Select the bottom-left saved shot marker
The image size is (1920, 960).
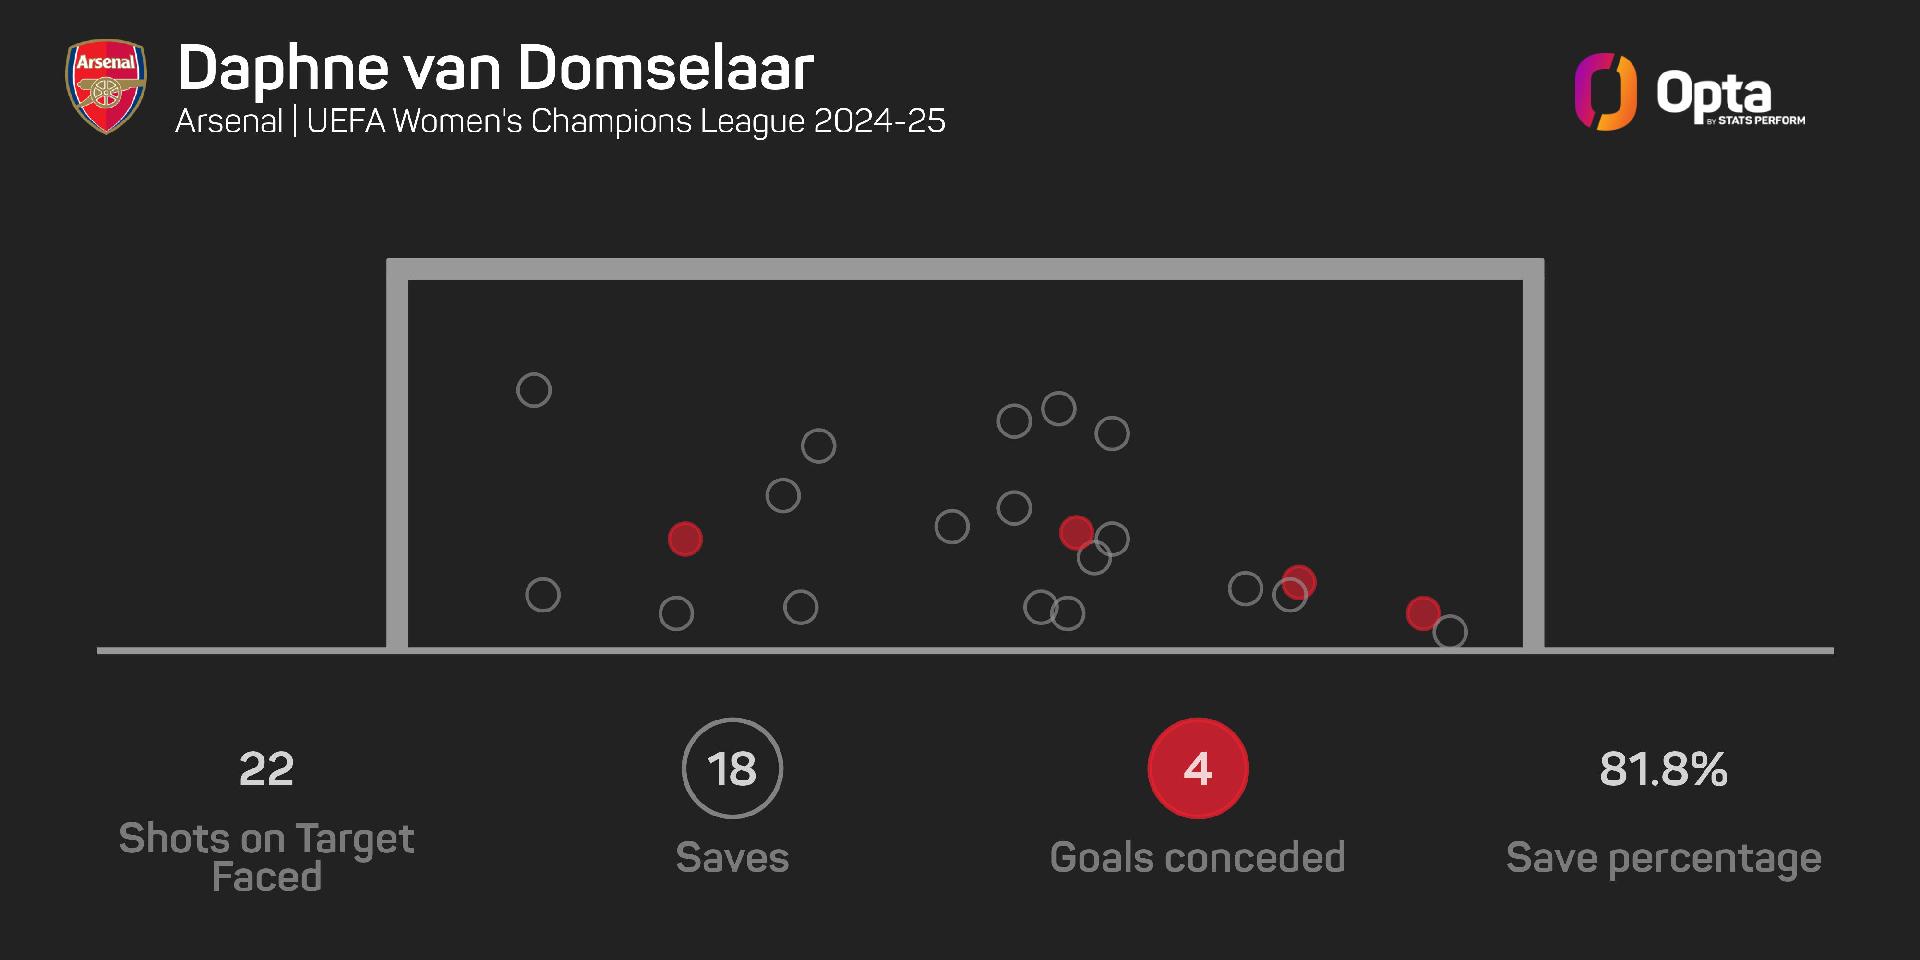click(543, 595)
